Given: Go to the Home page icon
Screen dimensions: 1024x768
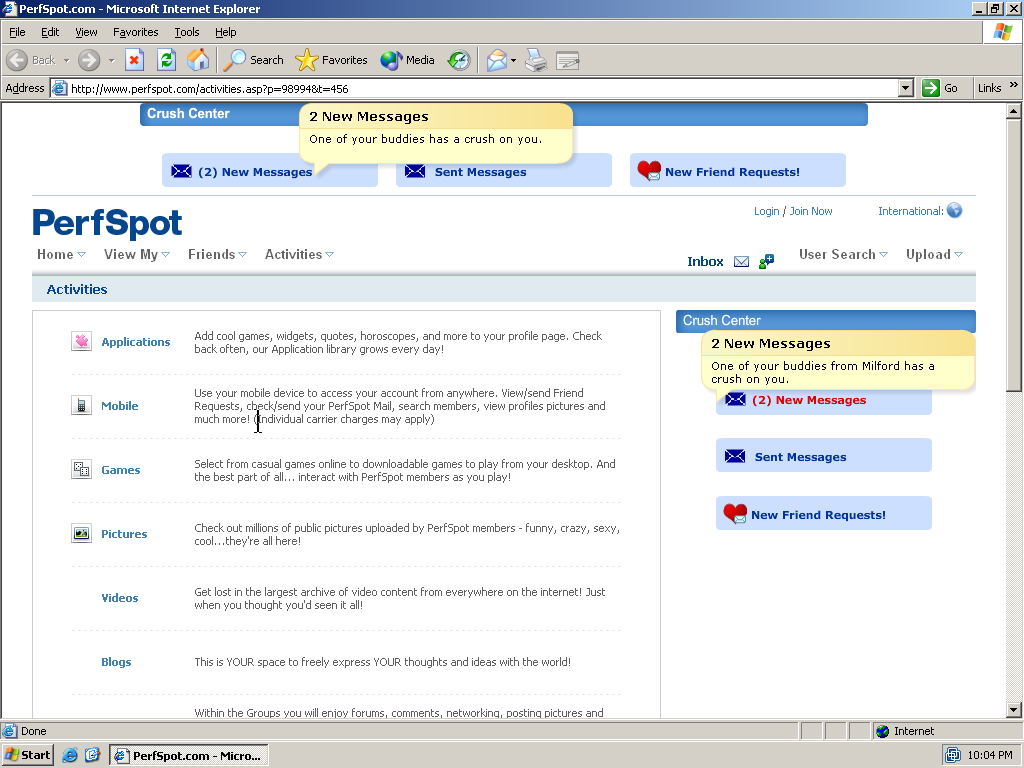Looking at the screenshot, I should [x=198, y=60].
